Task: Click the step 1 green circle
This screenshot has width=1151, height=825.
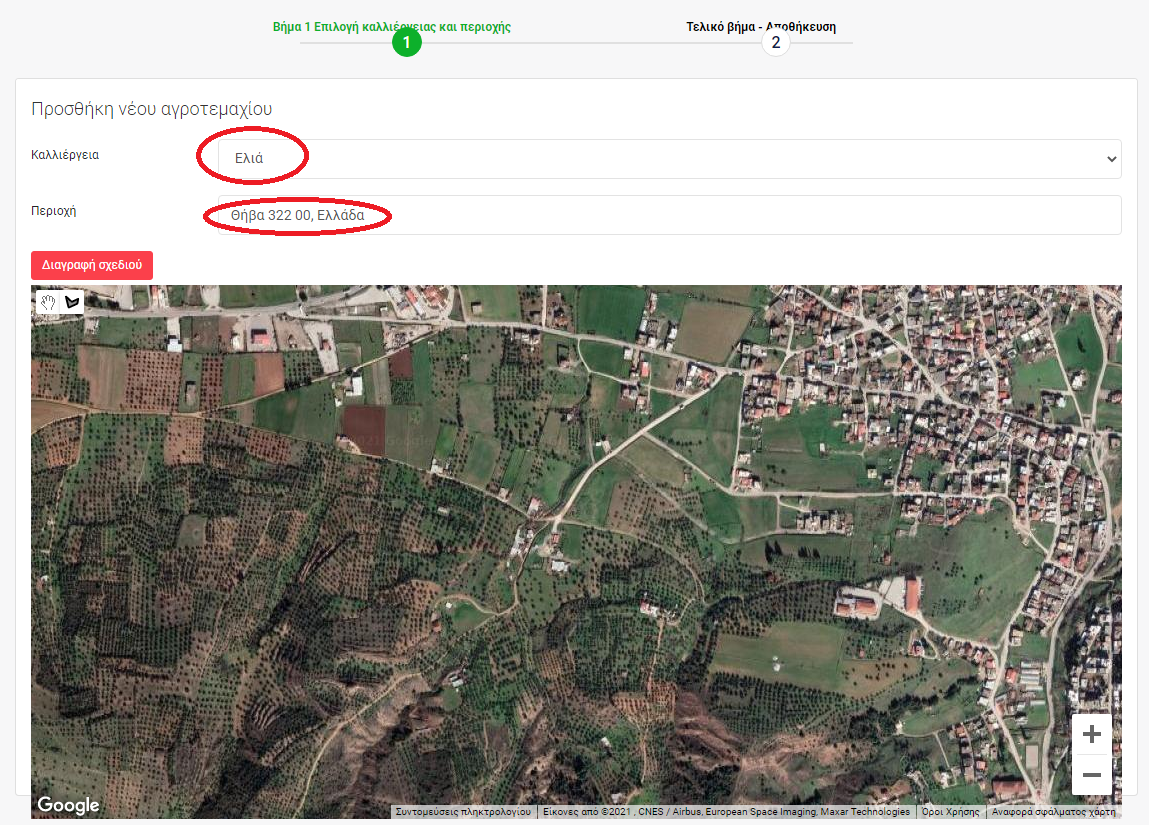Action: point(406,42)
